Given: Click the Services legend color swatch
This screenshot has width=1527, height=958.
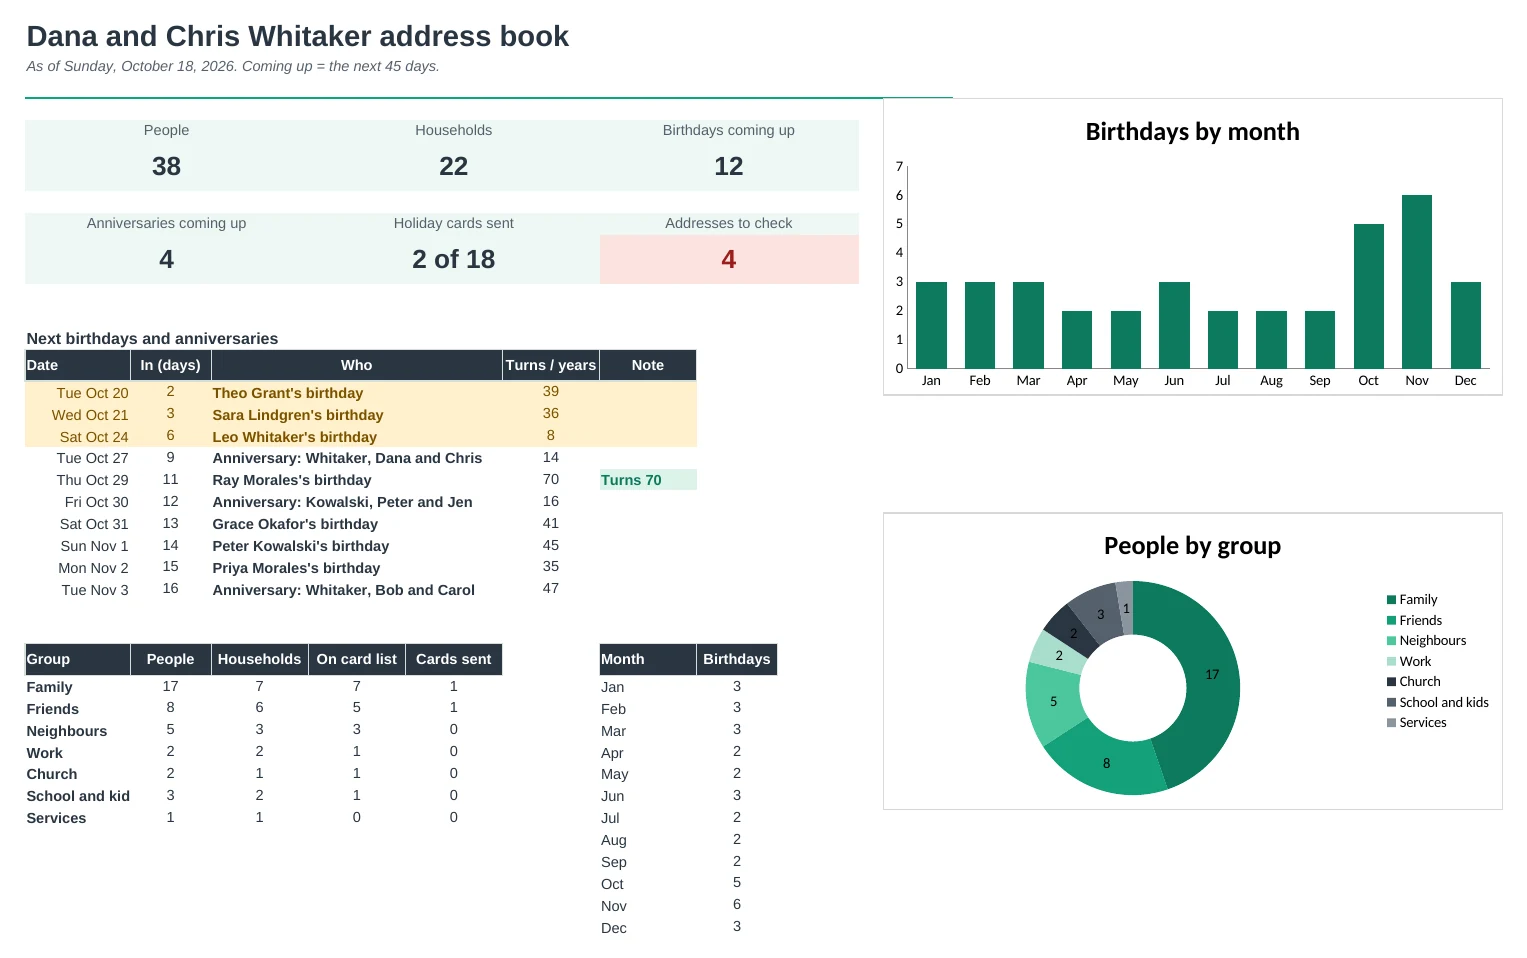Looking at the screenshot, I should click(1391, 723).
